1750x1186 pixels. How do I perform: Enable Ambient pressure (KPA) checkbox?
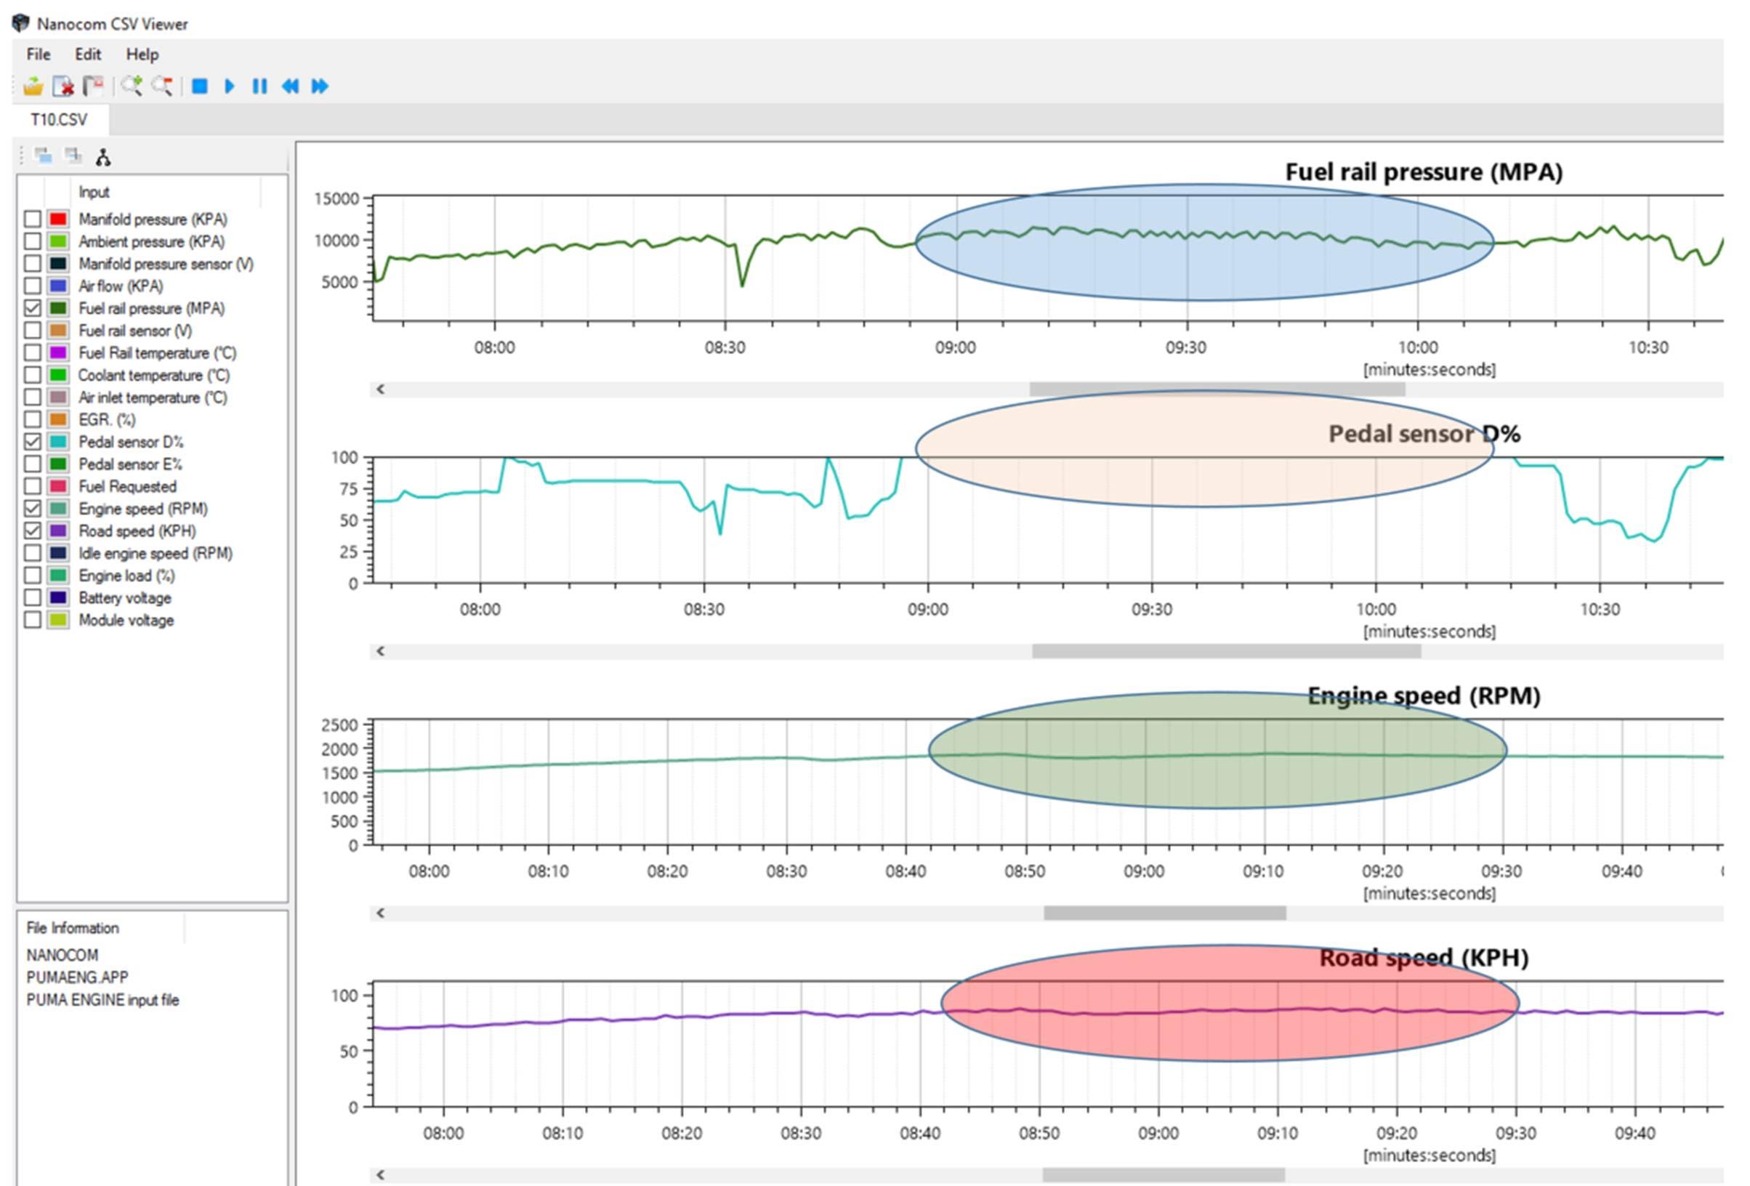33,241
